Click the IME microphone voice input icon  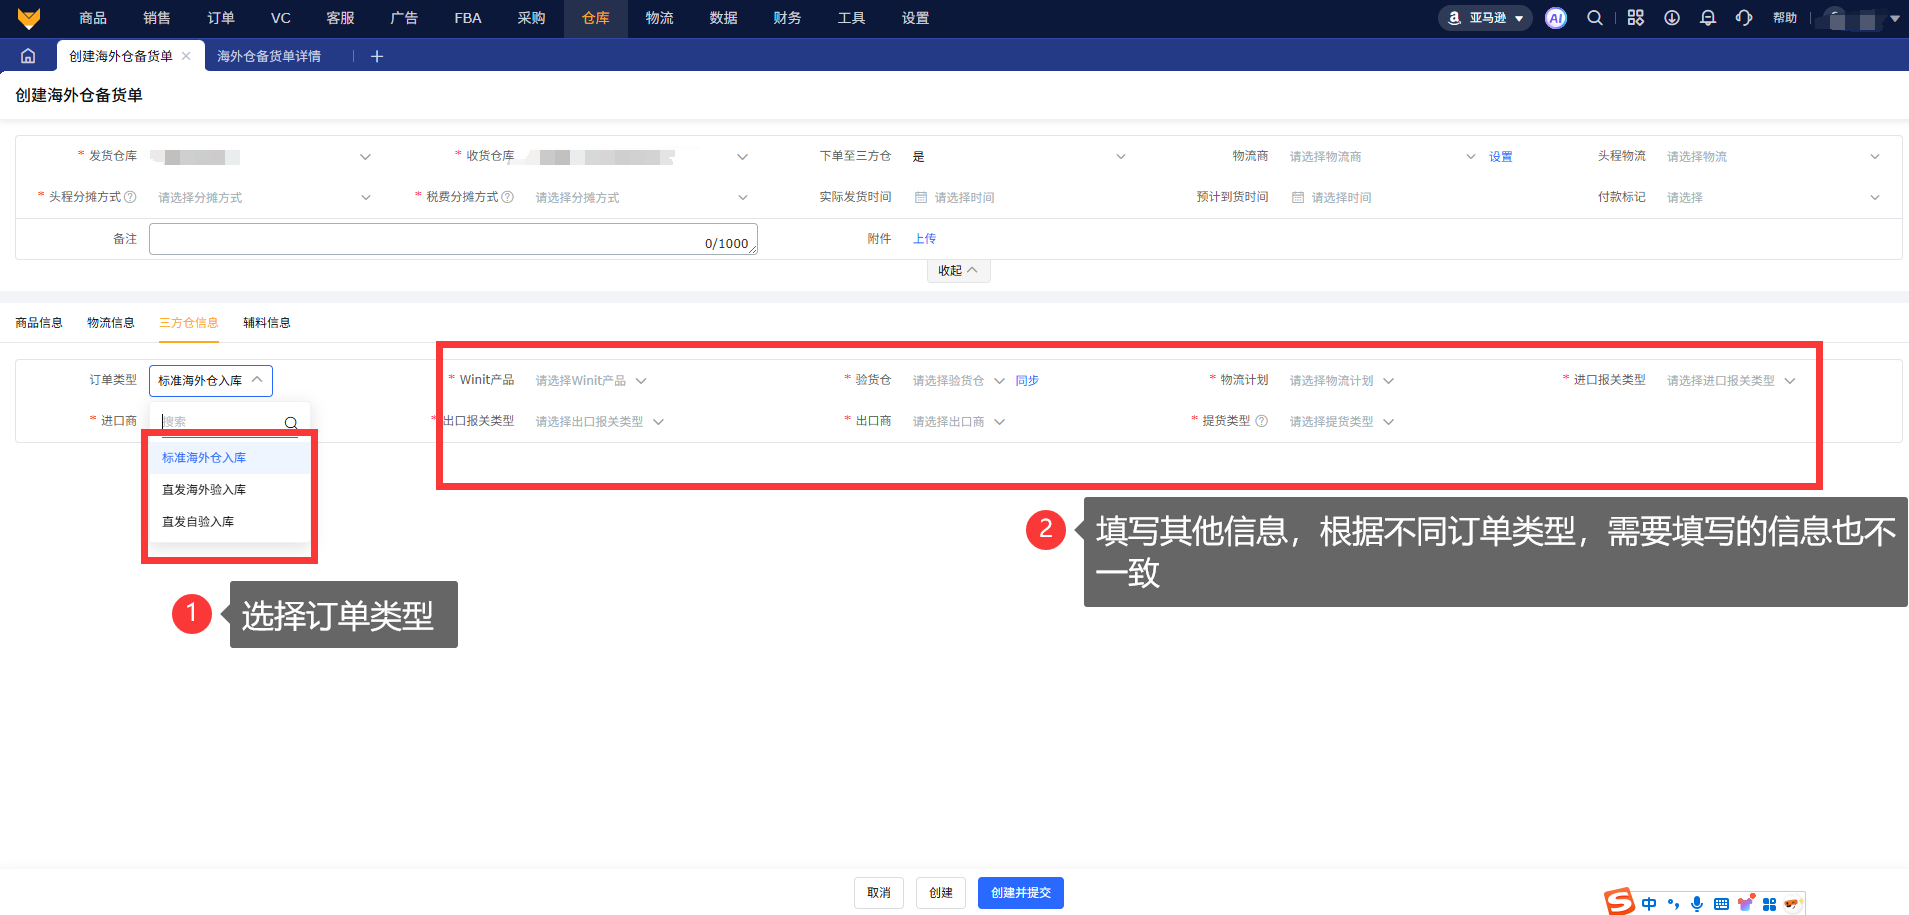click(1697, 904)
